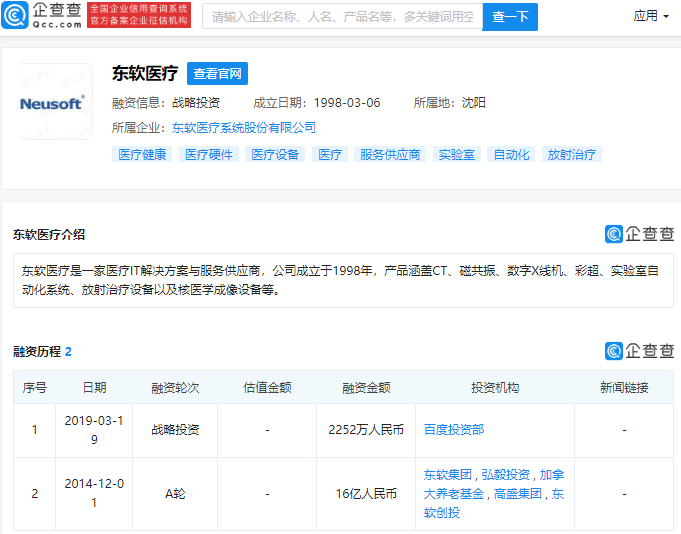
Task: Open the 应用 dropdown menu
Action: (x=650, y=16)
